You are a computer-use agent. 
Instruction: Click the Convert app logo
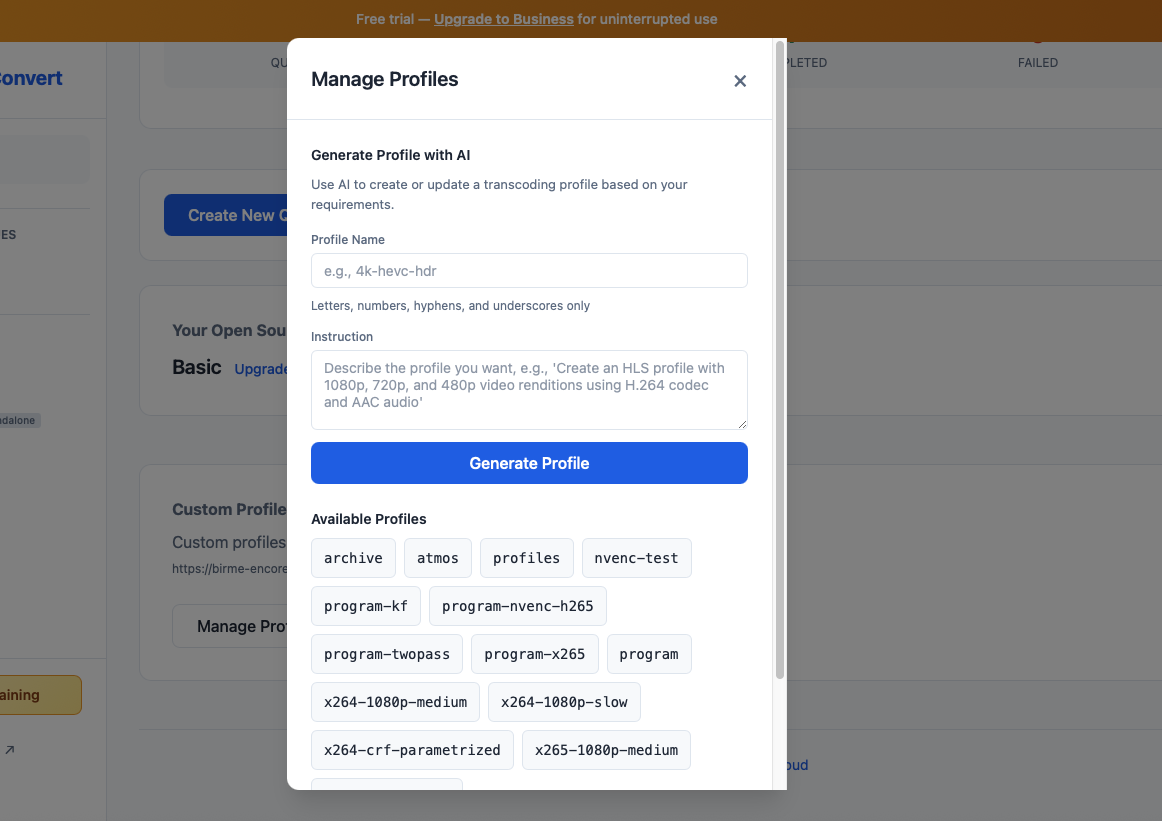click(x=31, y=78)
